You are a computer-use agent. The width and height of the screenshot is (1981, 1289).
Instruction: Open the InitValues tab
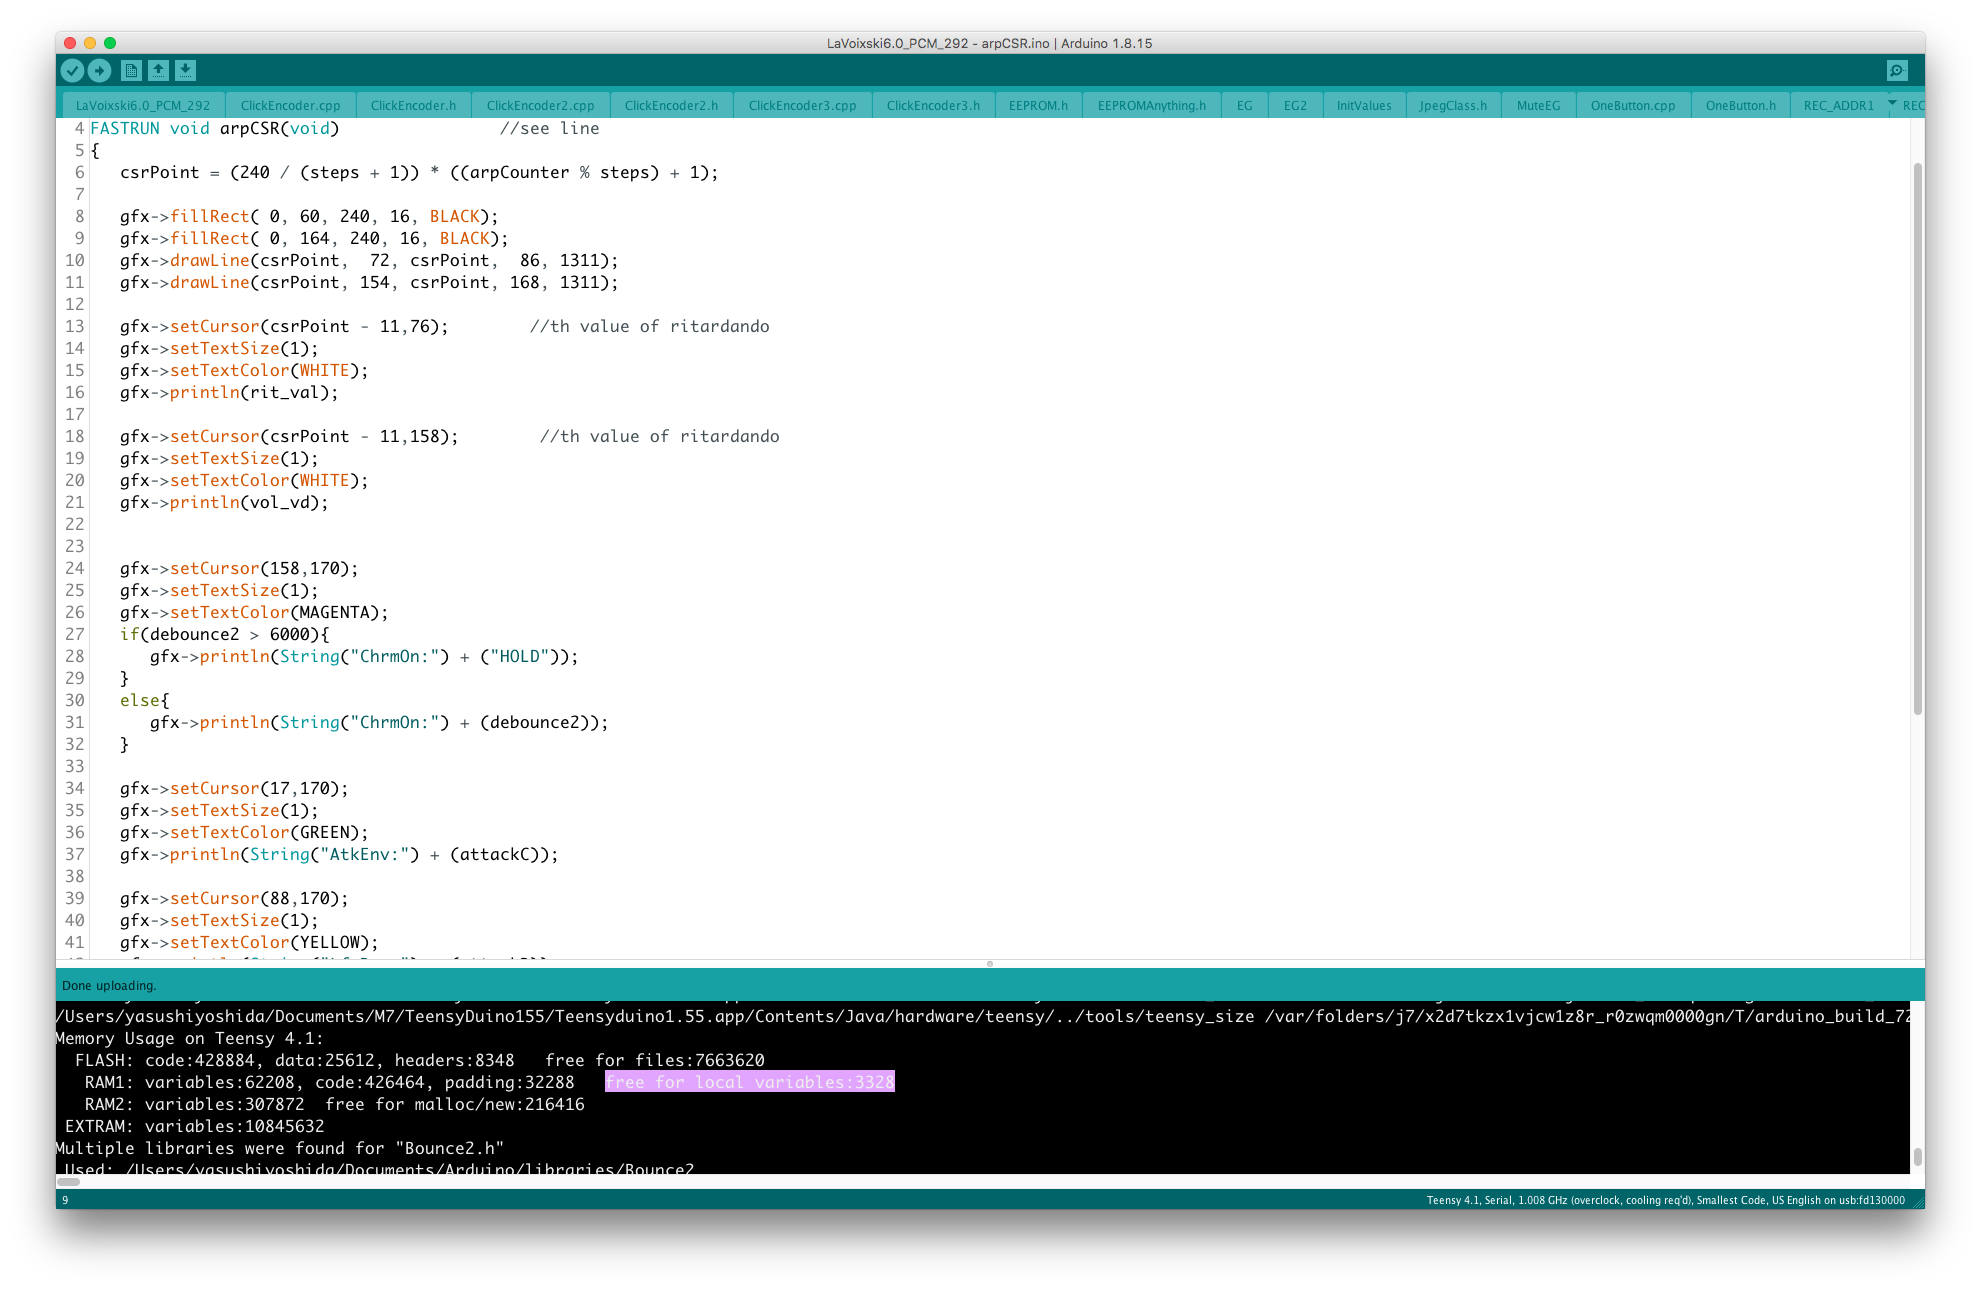point(1364,105)
